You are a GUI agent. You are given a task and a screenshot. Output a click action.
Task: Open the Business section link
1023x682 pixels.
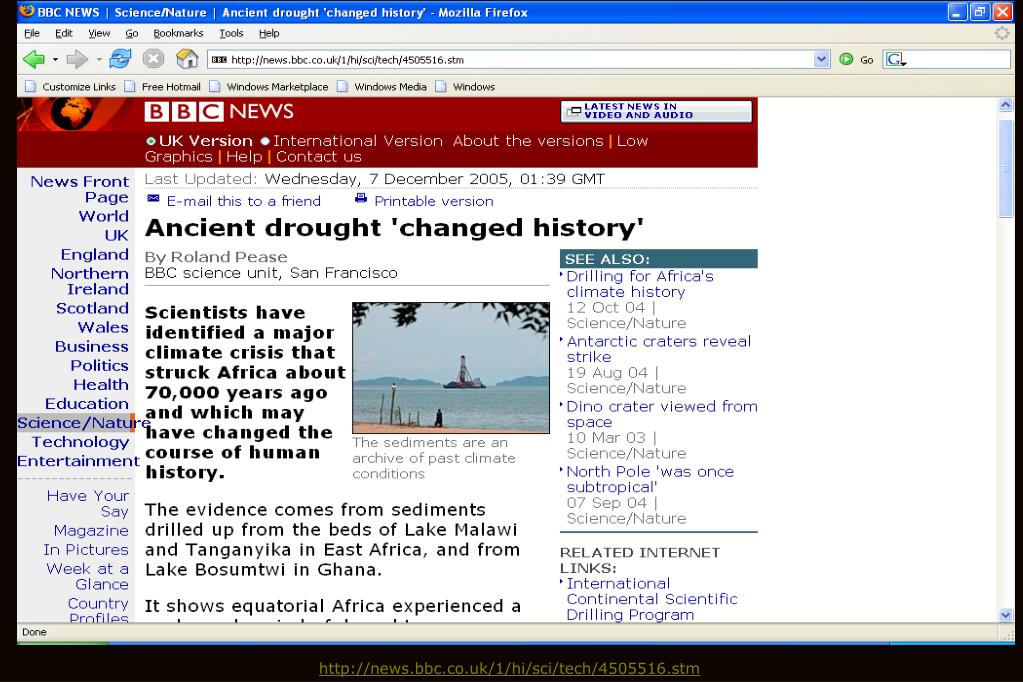pos(91,347)
